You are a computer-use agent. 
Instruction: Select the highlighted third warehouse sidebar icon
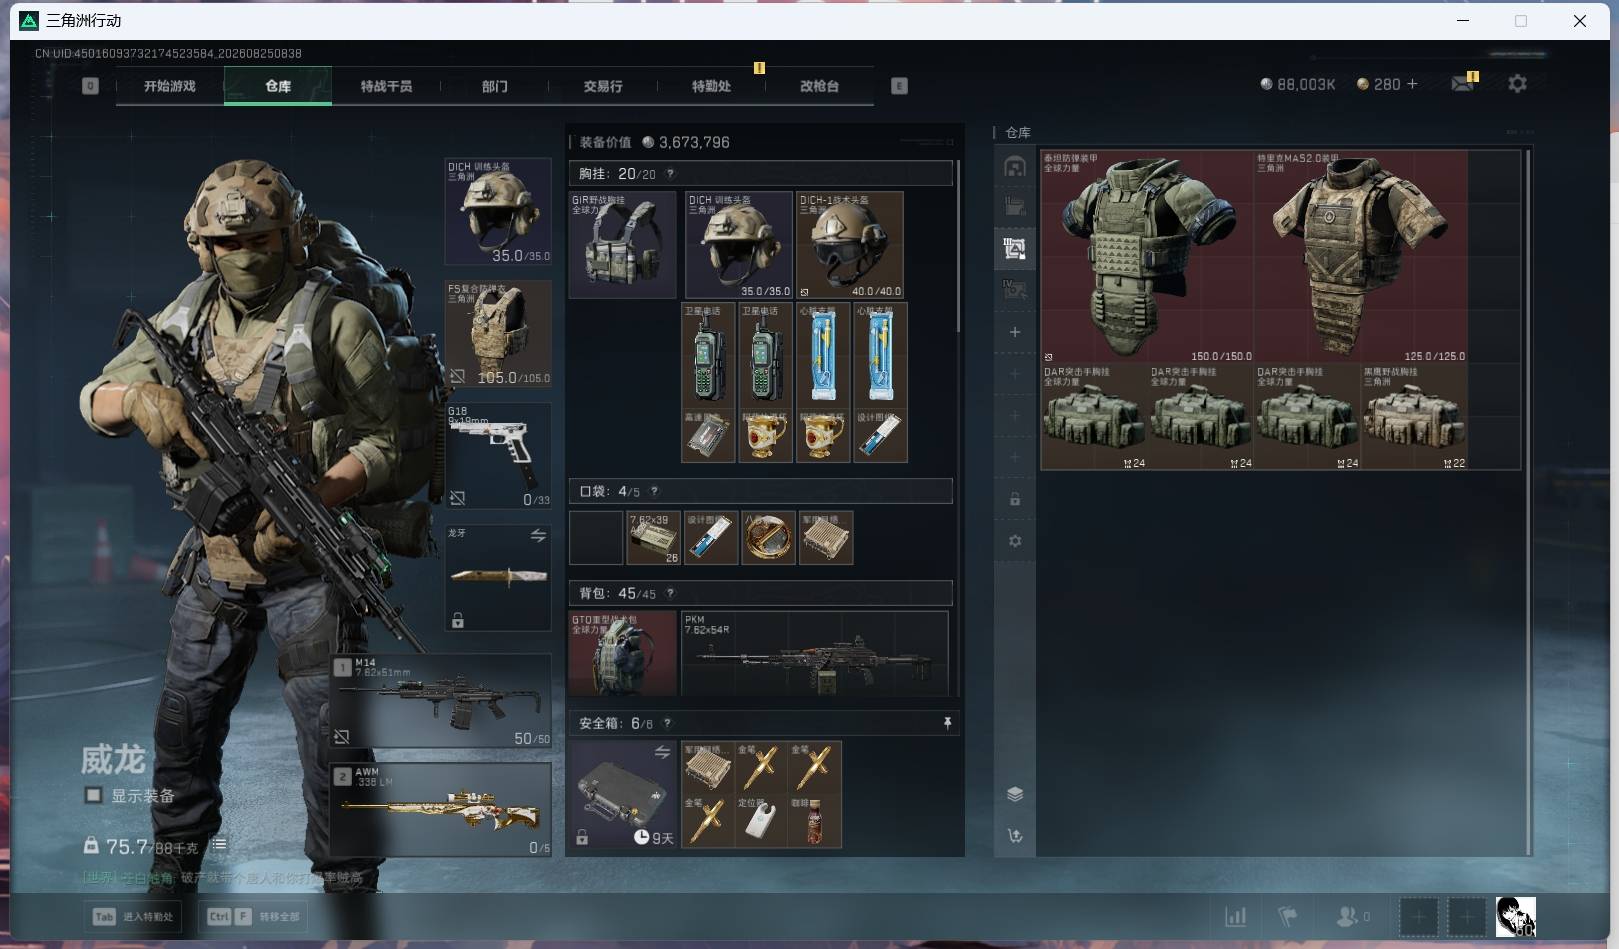(1015, 249)
